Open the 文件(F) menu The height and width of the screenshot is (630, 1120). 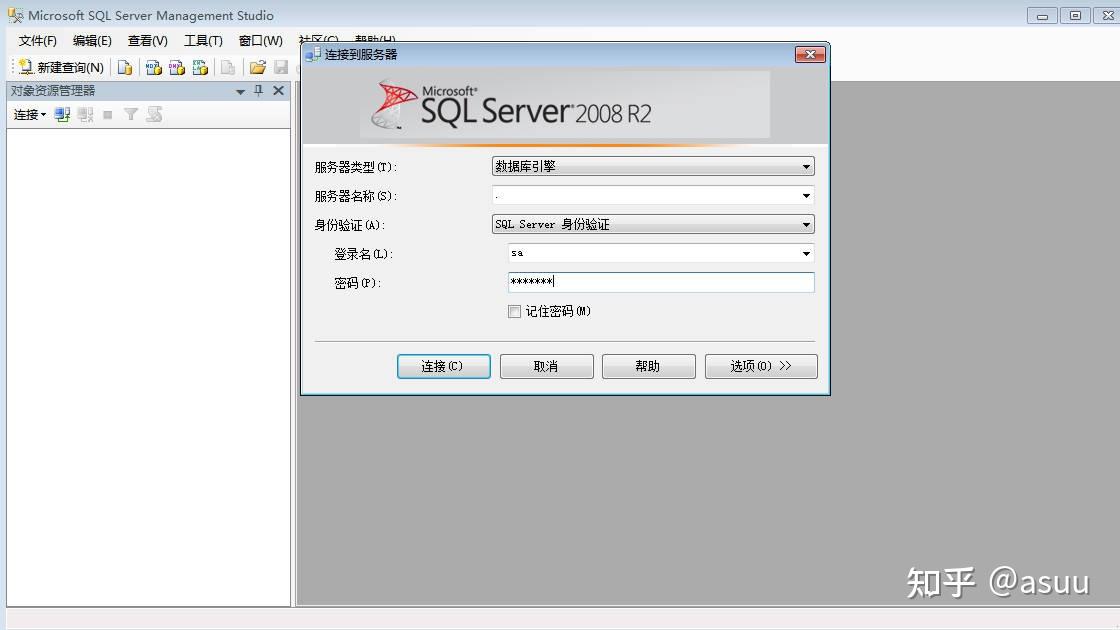[37, 41]
